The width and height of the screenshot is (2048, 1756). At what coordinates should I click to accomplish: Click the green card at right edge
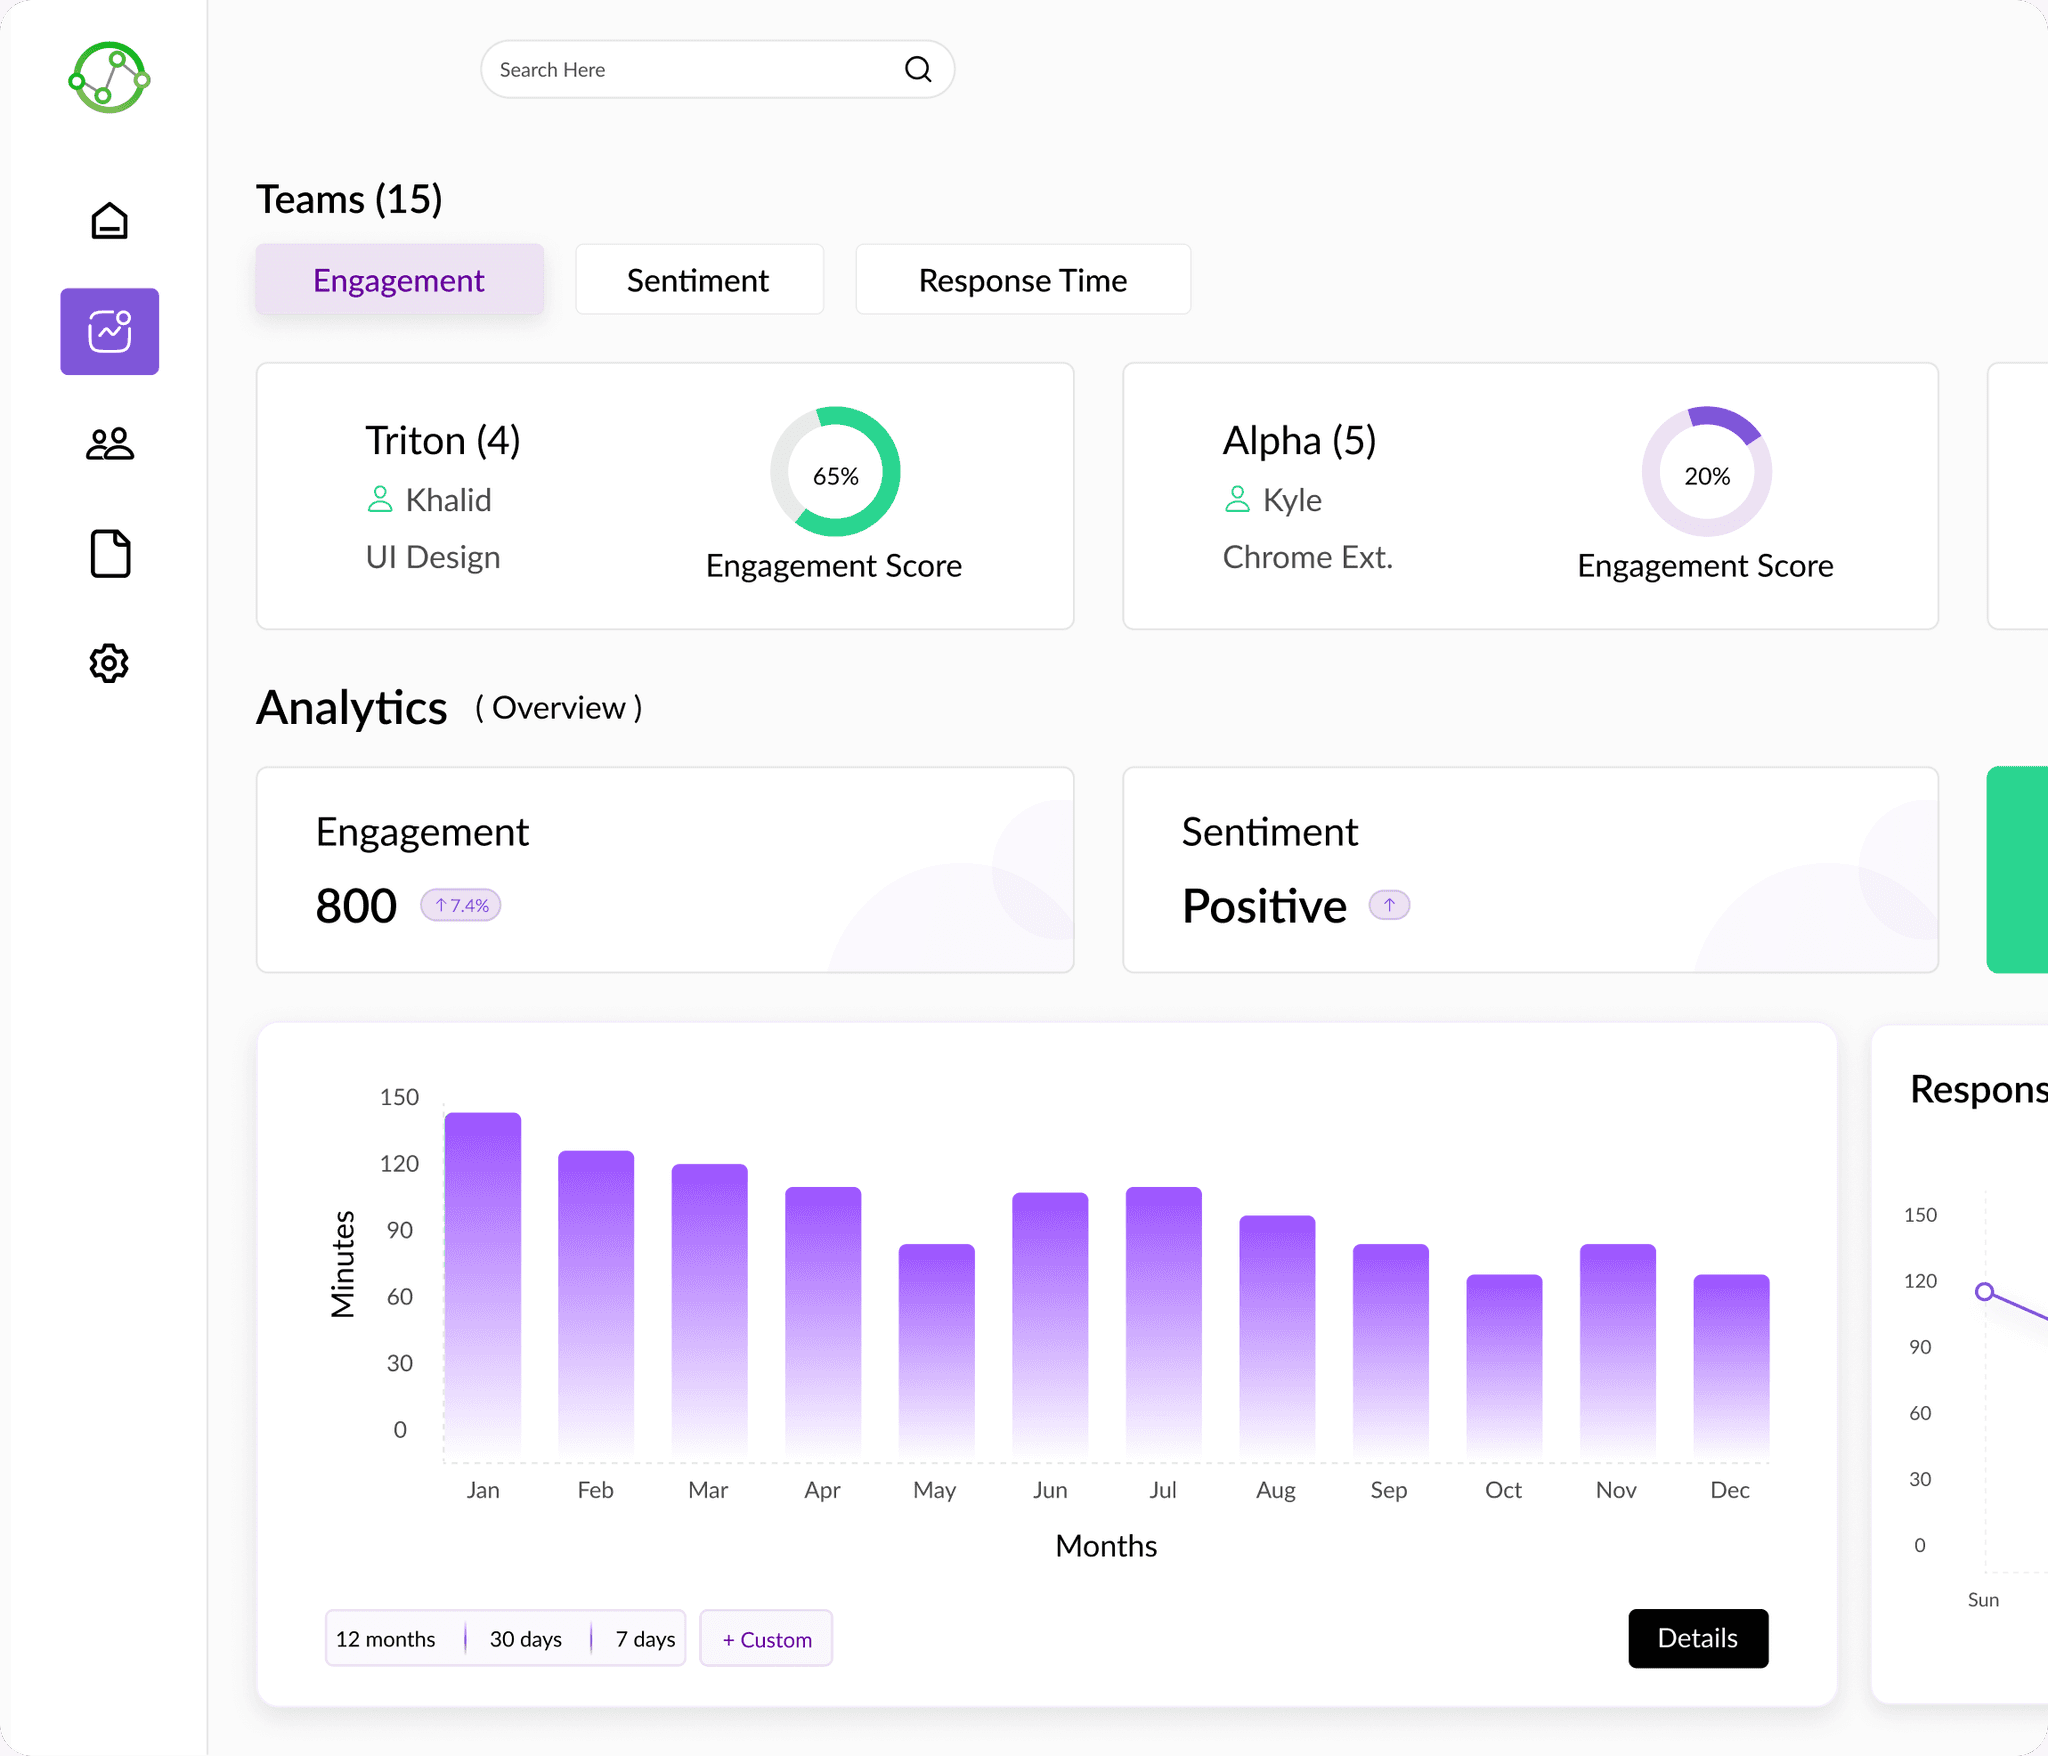click(2017, 869)
